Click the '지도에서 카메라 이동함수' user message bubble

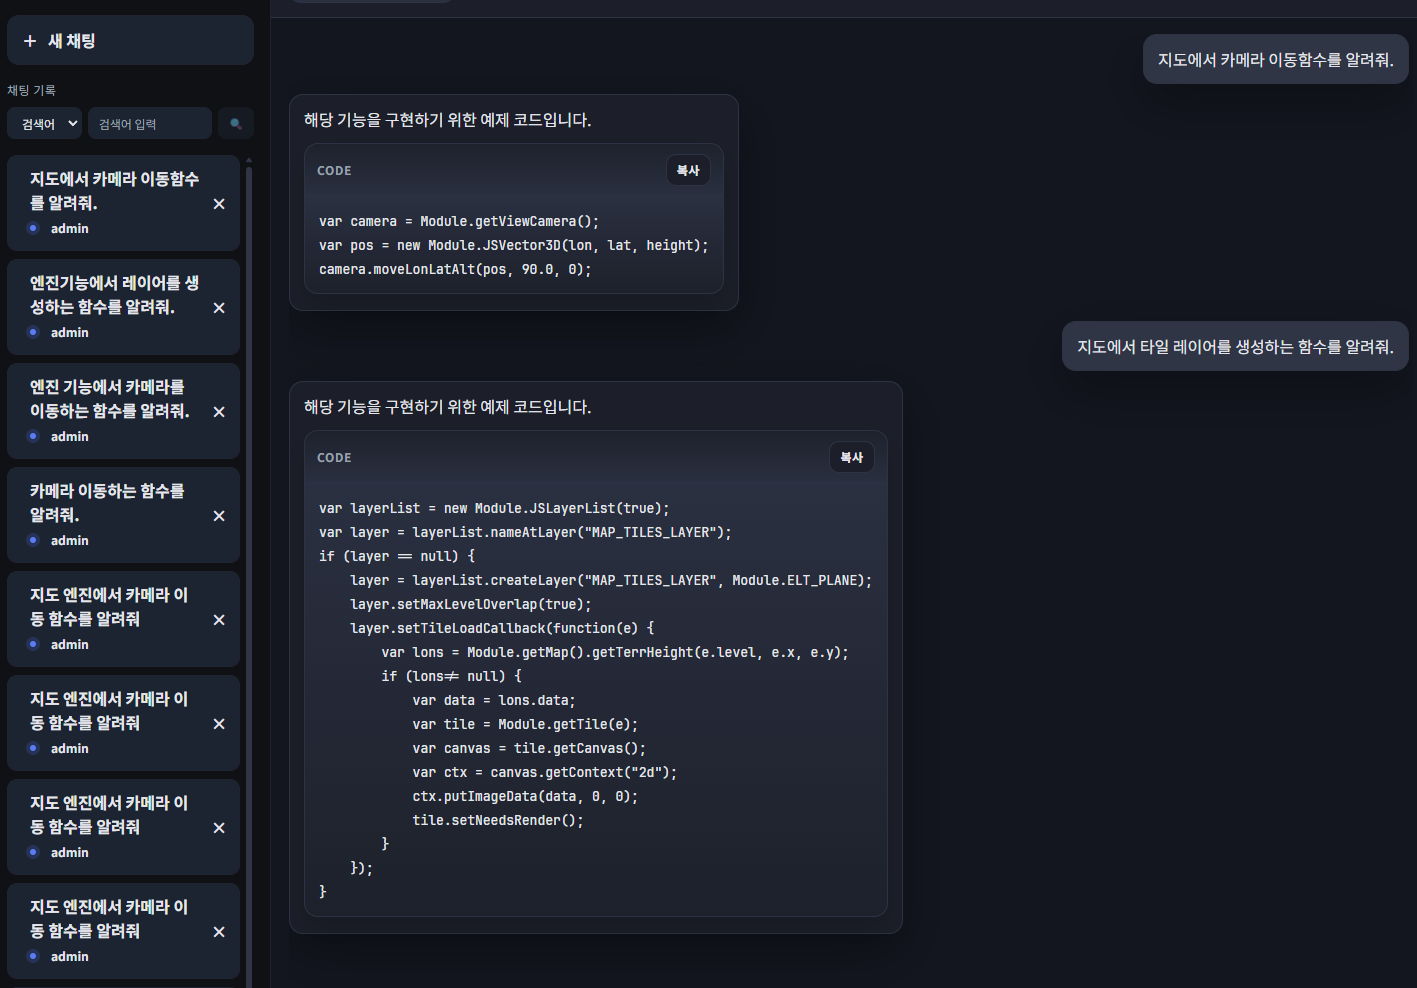click(1275, 60)
